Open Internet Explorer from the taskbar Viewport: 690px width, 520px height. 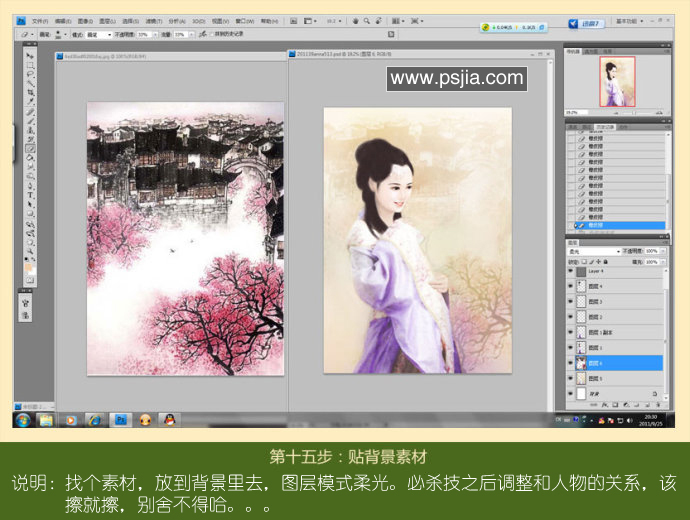click(95, 420)
